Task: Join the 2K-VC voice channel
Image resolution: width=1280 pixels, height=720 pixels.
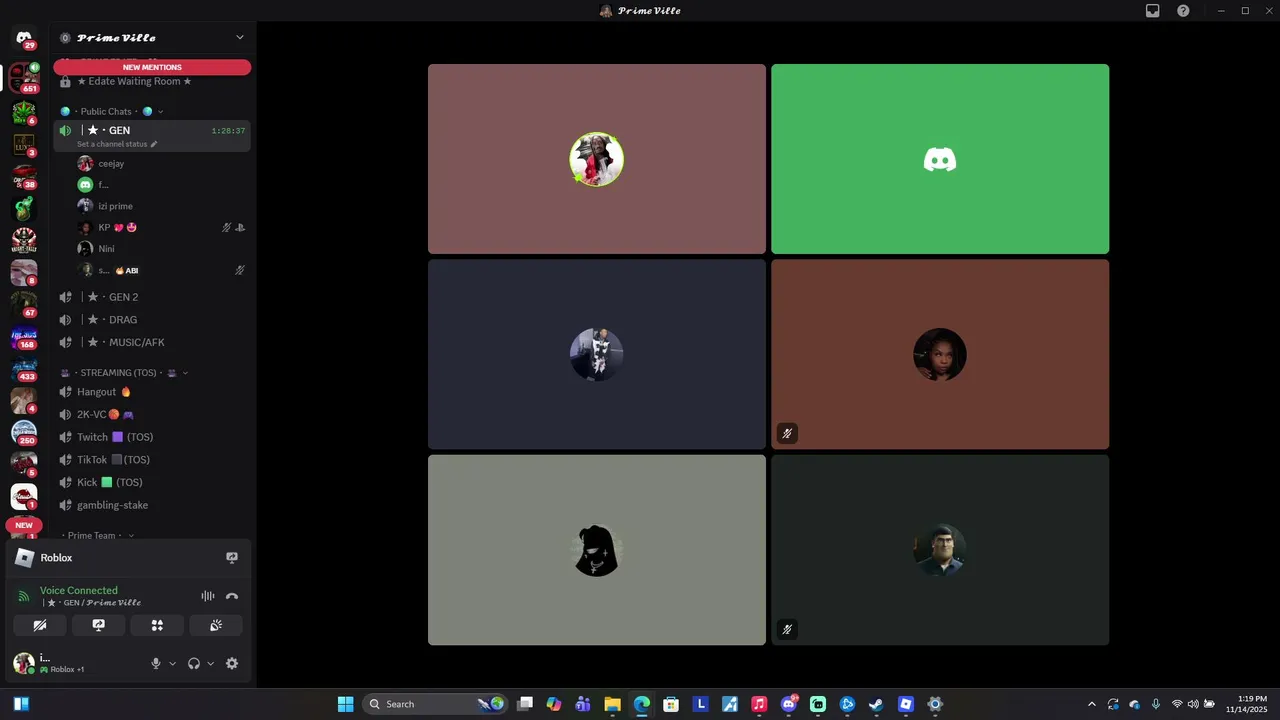Action: 152,414
